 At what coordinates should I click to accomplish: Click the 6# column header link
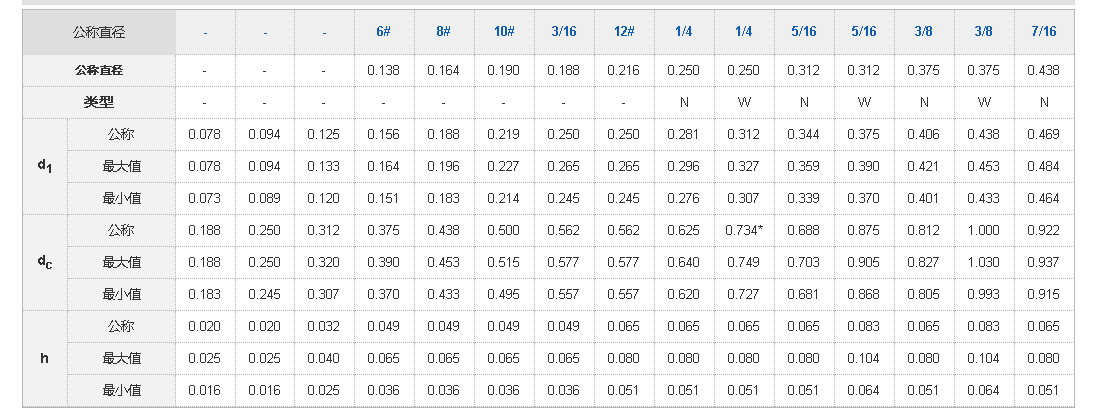383,32
